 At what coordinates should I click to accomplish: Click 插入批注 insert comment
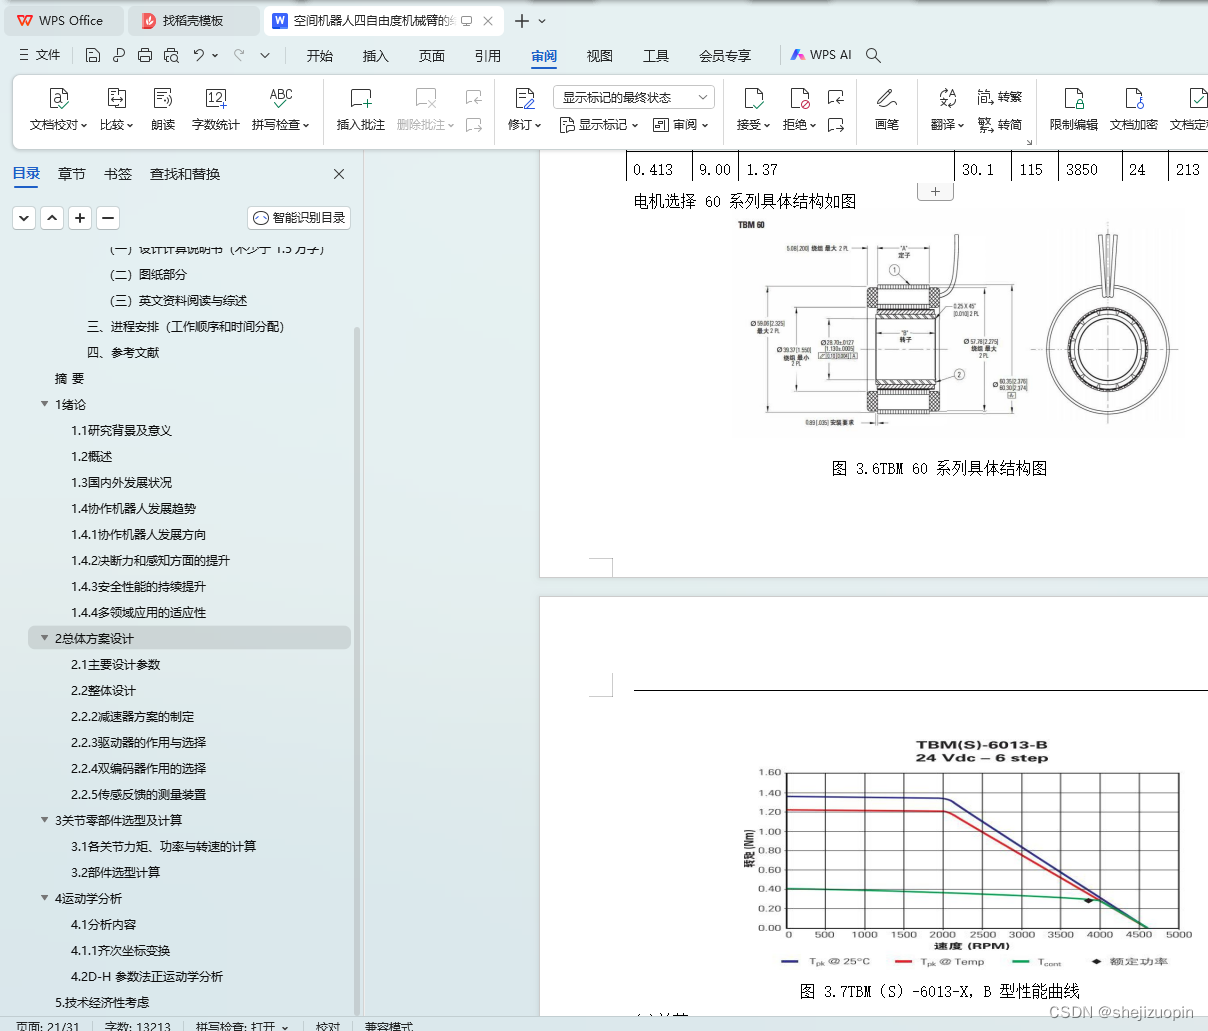point(361,109)
